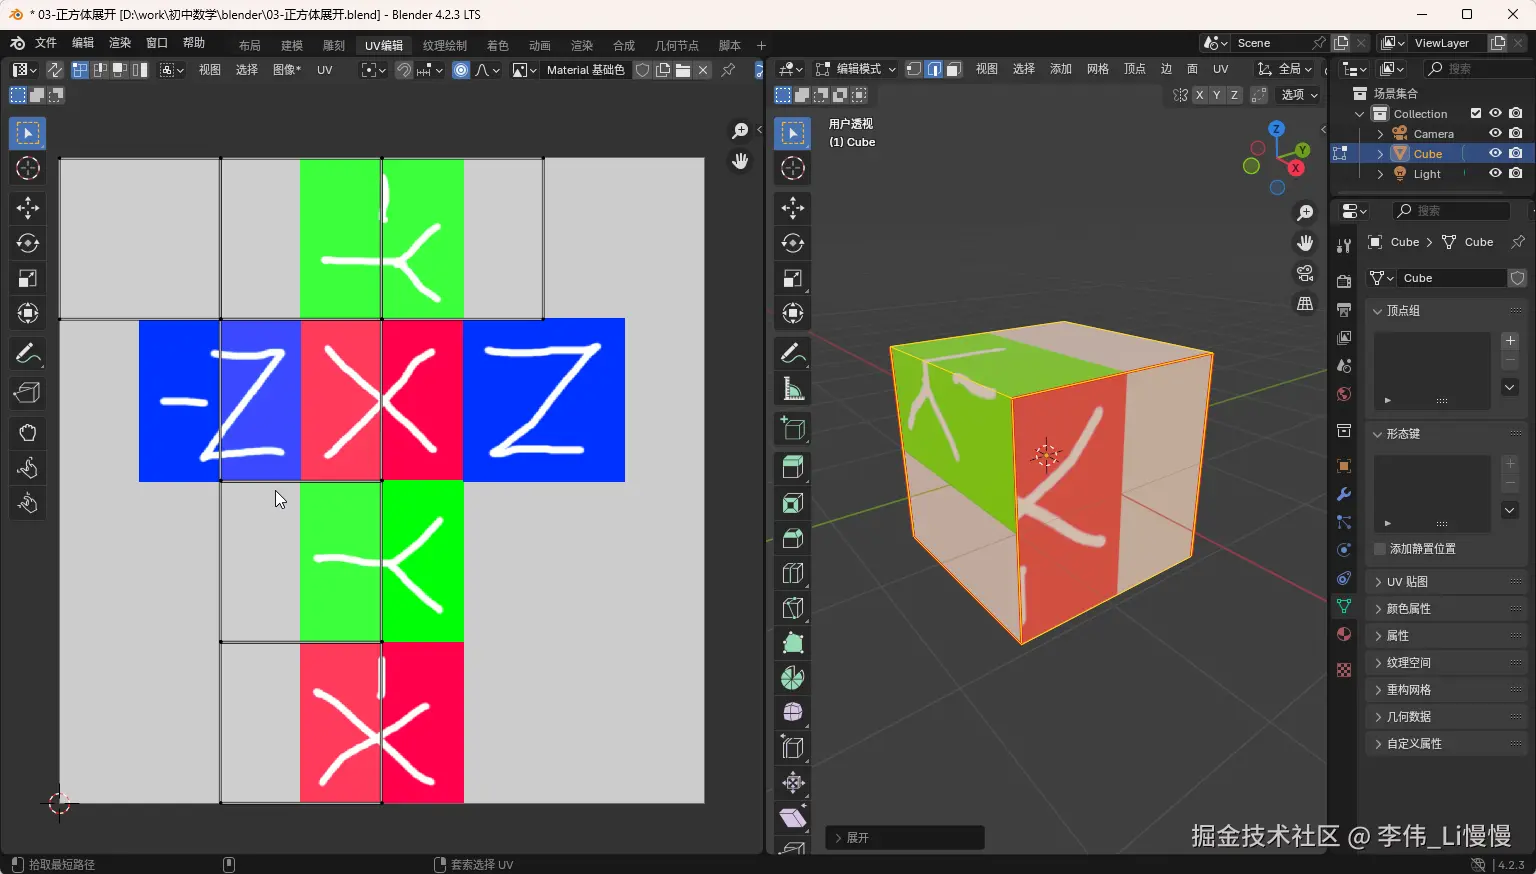Select the Move tool in 3D viewport
Image resolution: width=1536 pixels, height=874 pixels.
point(793,208)
